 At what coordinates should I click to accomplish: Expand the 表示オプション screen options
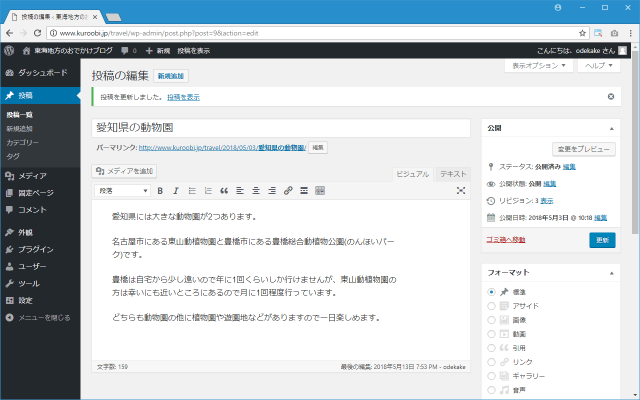tap(541, 65)
